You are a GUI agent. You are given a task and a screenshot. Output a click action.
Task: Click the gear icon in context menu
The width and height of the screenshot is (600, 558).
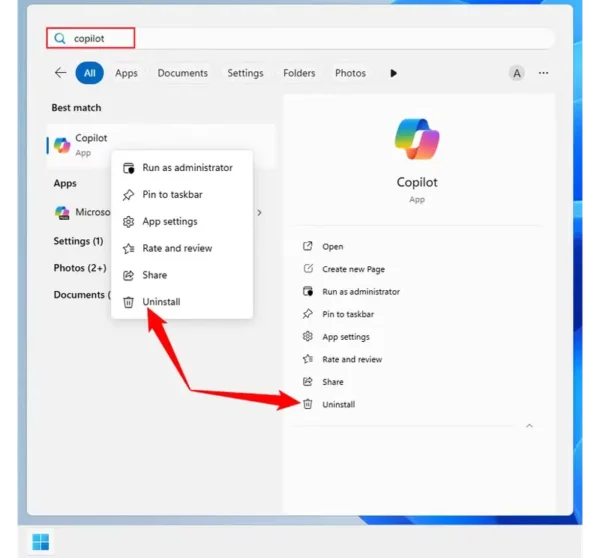129,222
